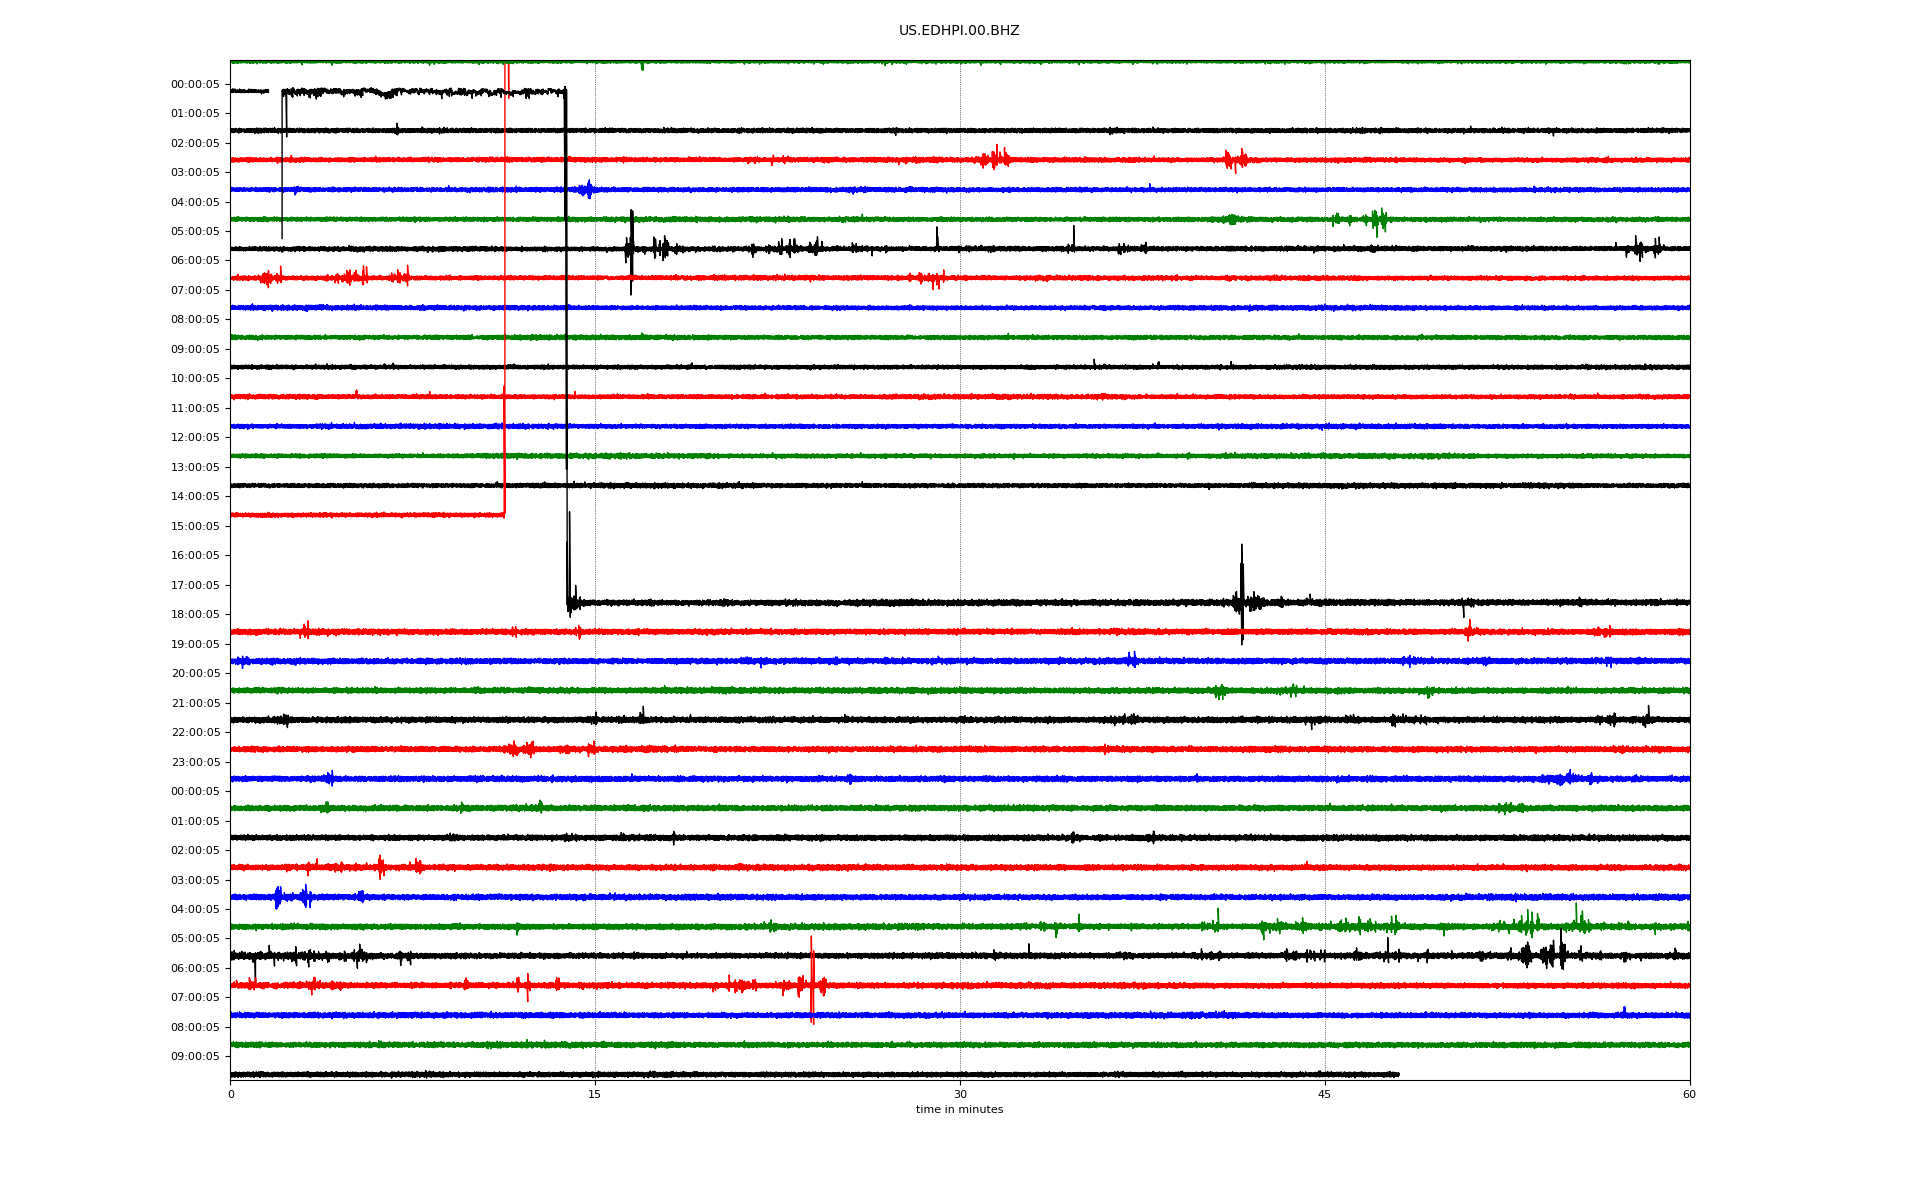Click the y-axis time label 11:00:05

(195, 408)
